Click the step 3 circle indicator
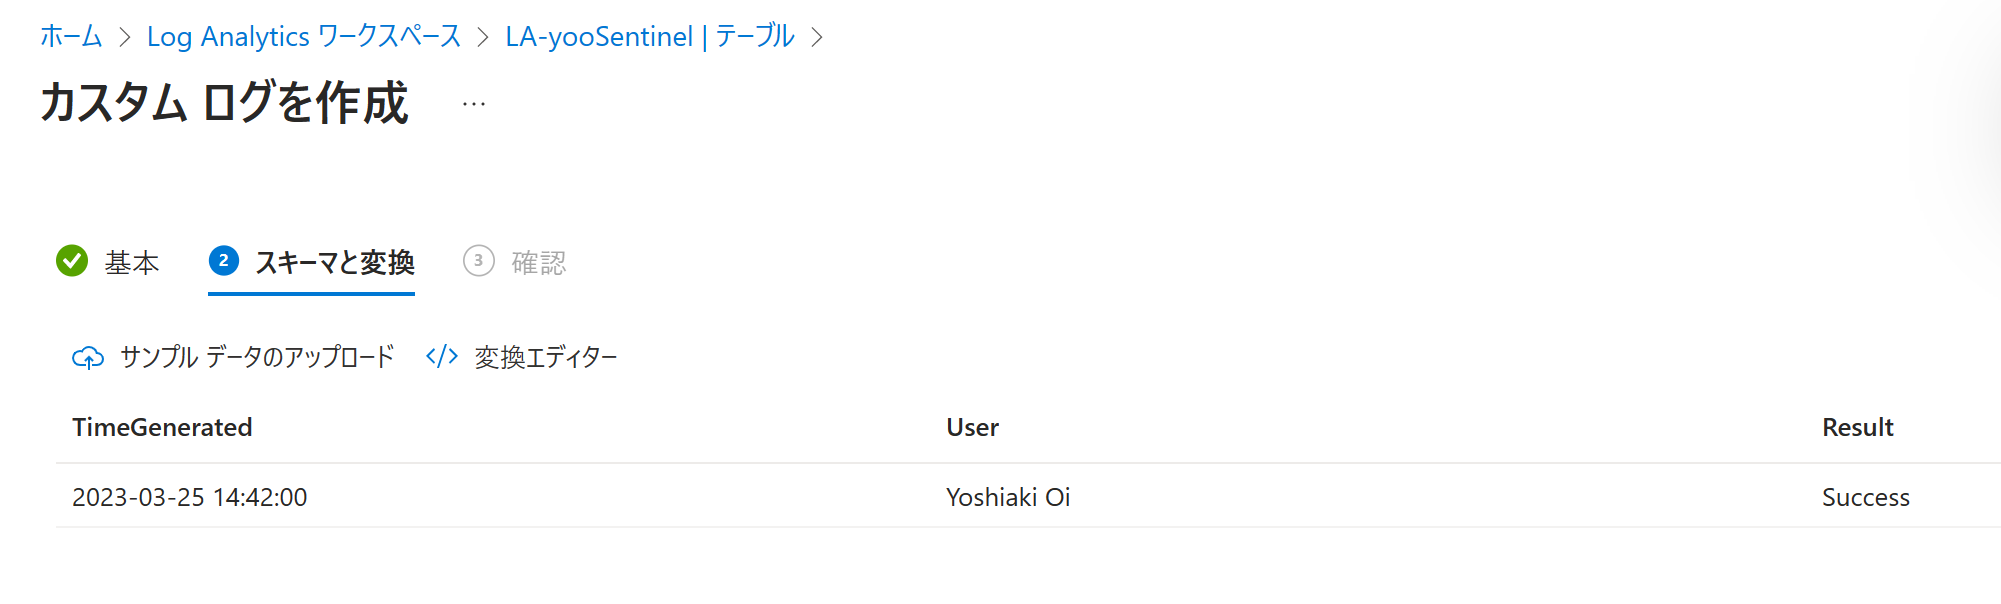The height and width of the screenshot is (604, 2001). click(479, 261)
